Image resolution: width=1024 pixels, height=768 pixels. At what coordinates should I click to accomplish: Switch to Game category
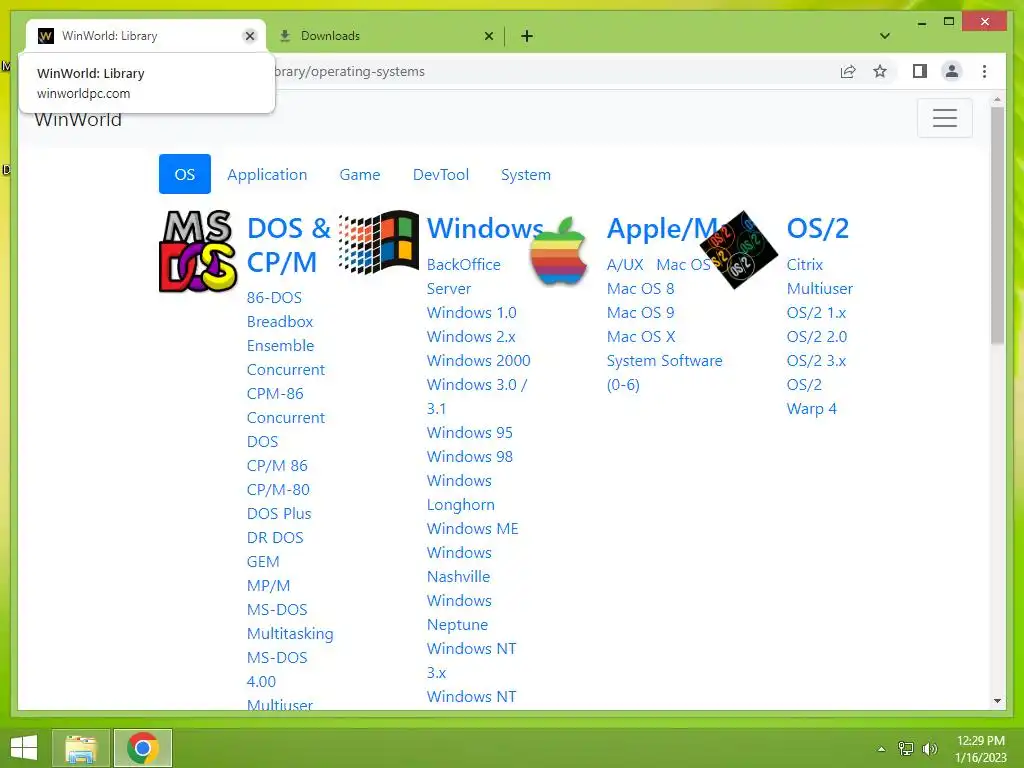coord(360,174)
